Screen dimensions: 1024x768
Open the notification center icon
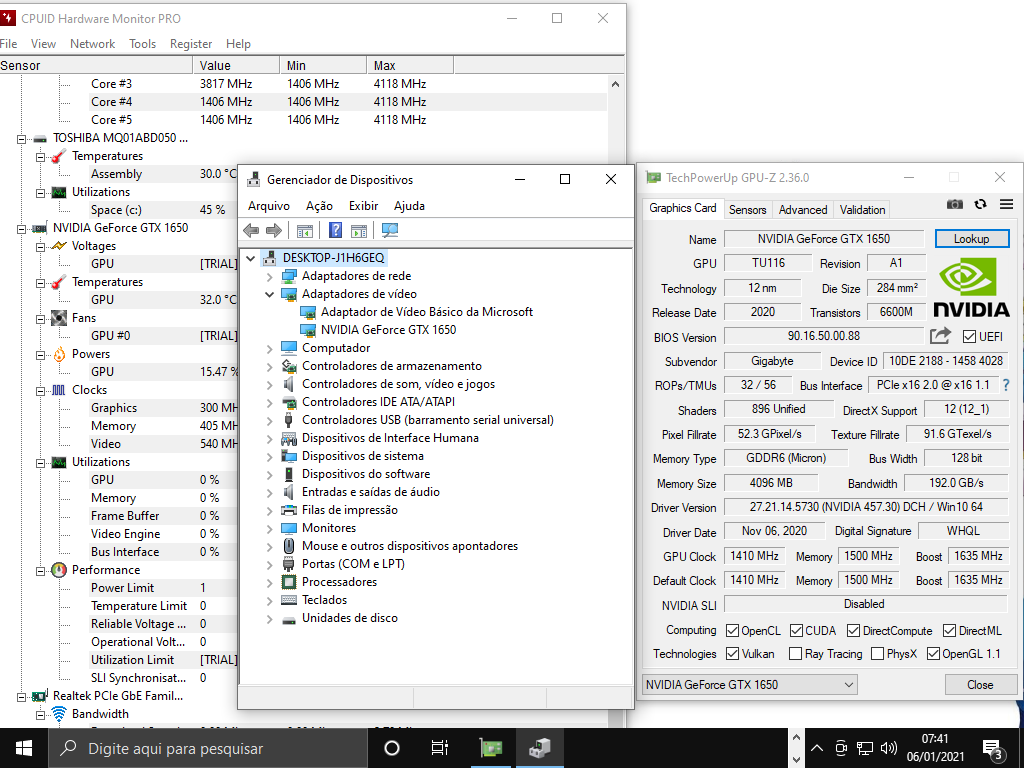click(x=993, y=750)
